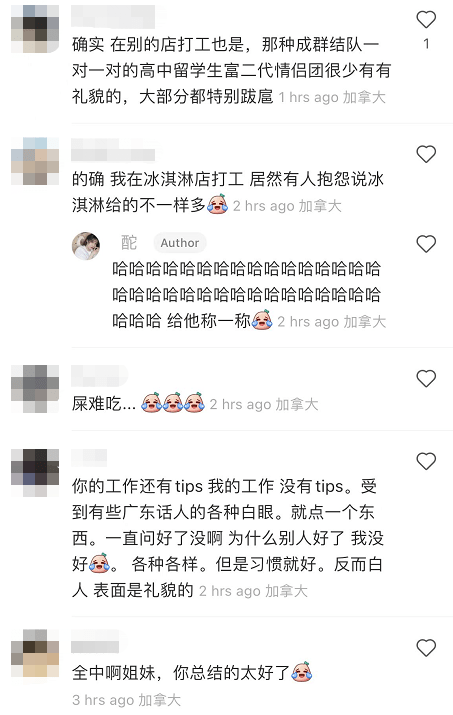Image resolution: width=453 pixels, height=715 pixels.
Task: Open the Author's profile avatar photo
Action: click(x=86, y=245)
